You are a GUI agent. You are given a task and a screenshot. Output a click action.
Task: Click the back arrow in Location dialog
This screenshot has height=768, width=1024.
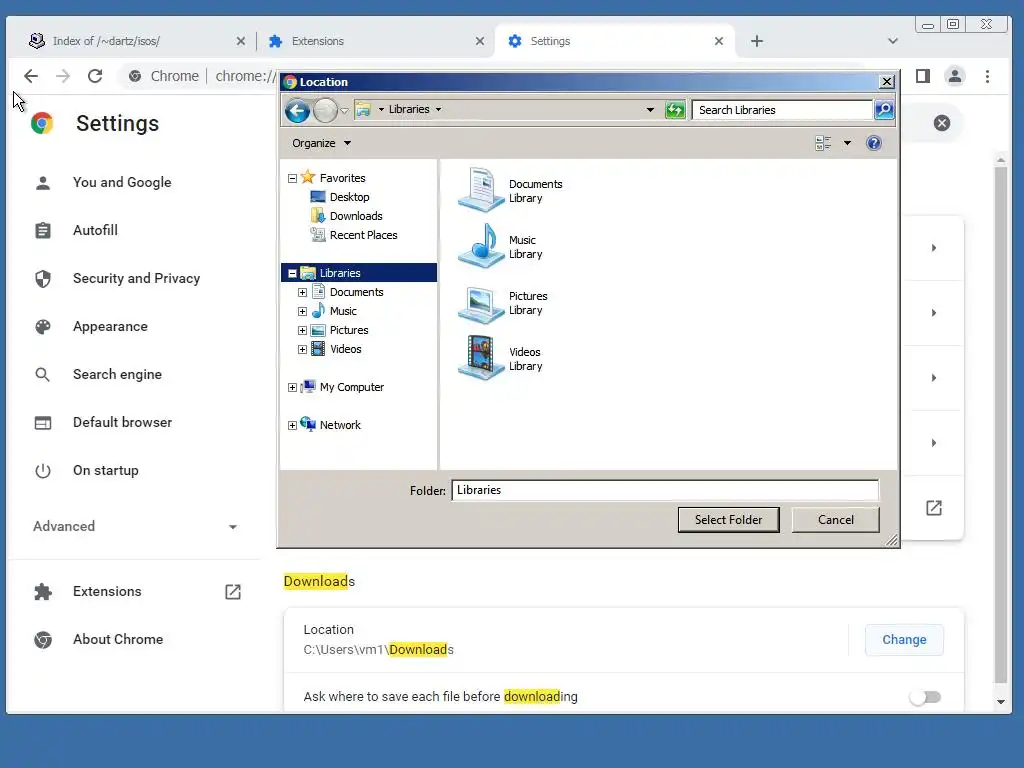tap(297, 110)
